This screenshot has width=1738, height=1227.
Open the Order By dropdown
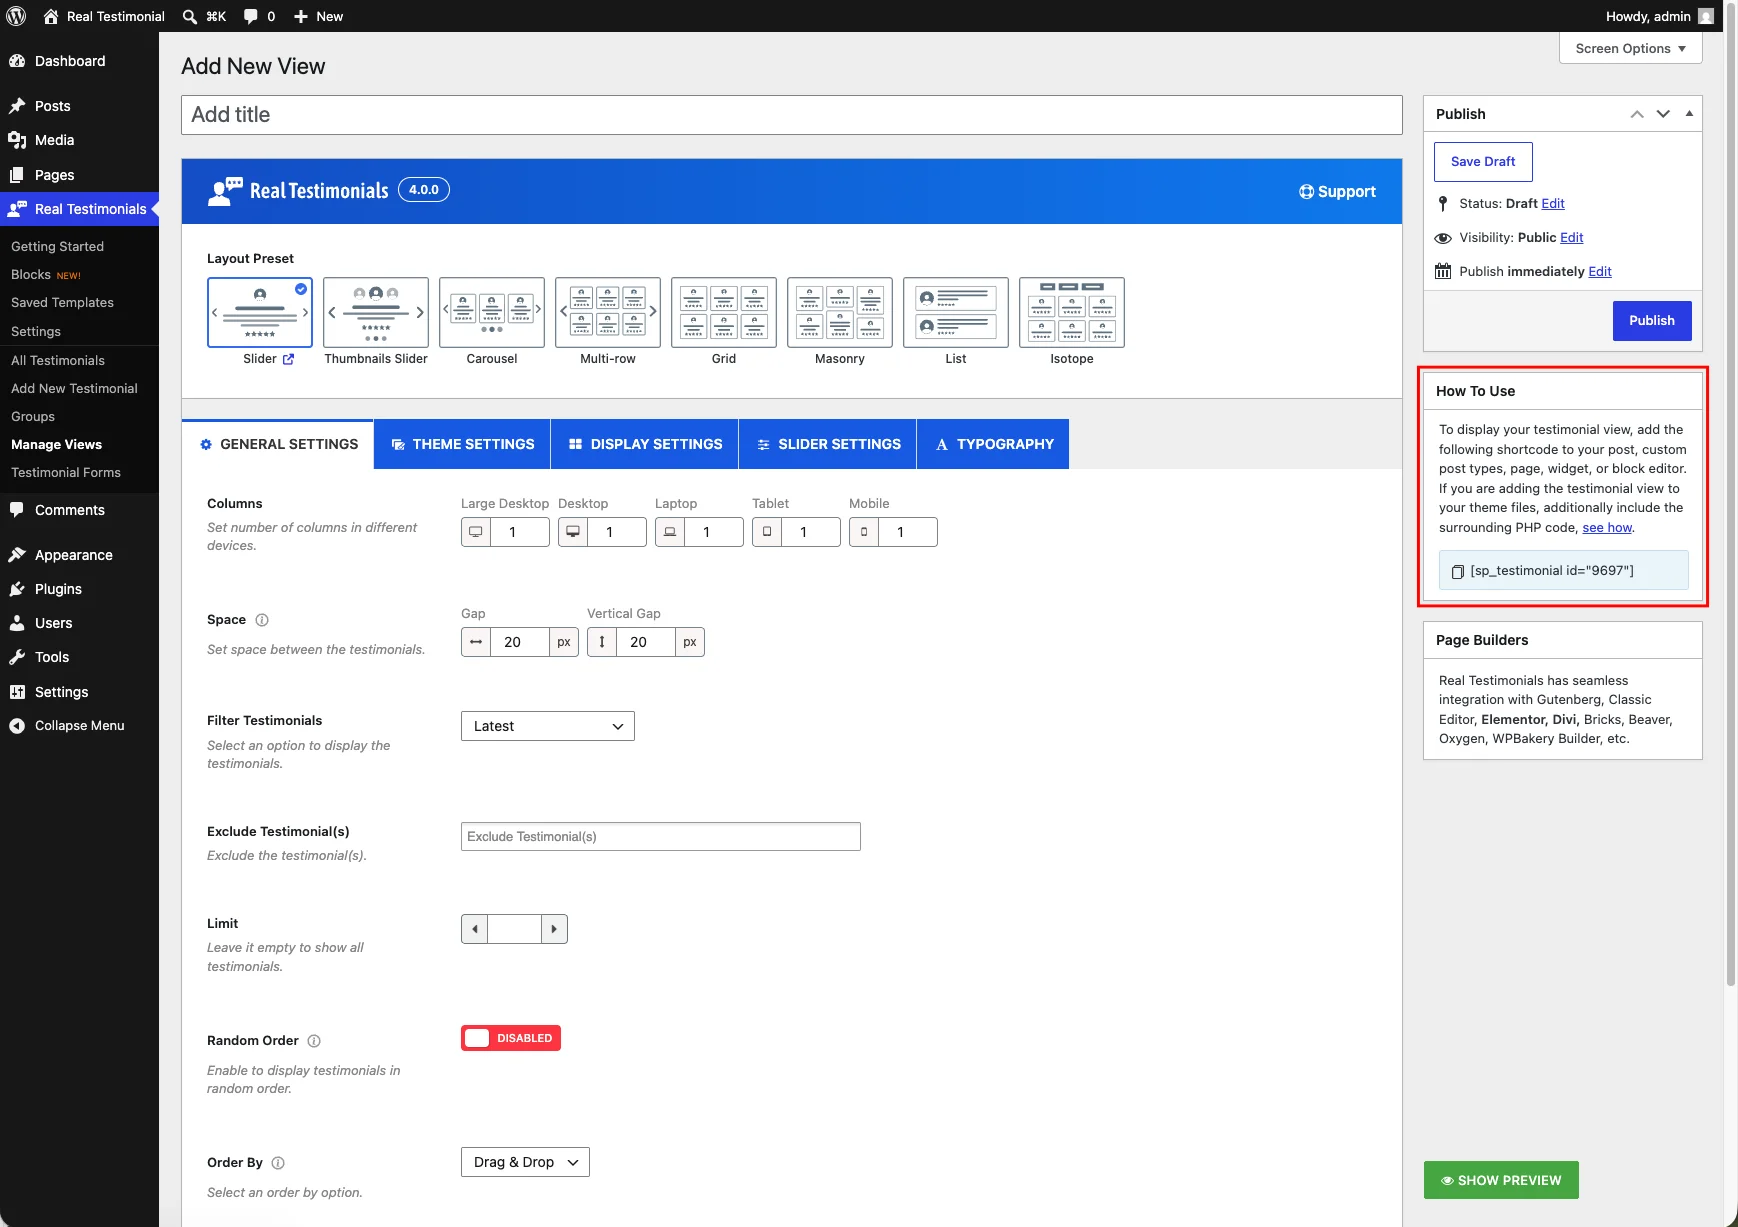pos(525,1162)
